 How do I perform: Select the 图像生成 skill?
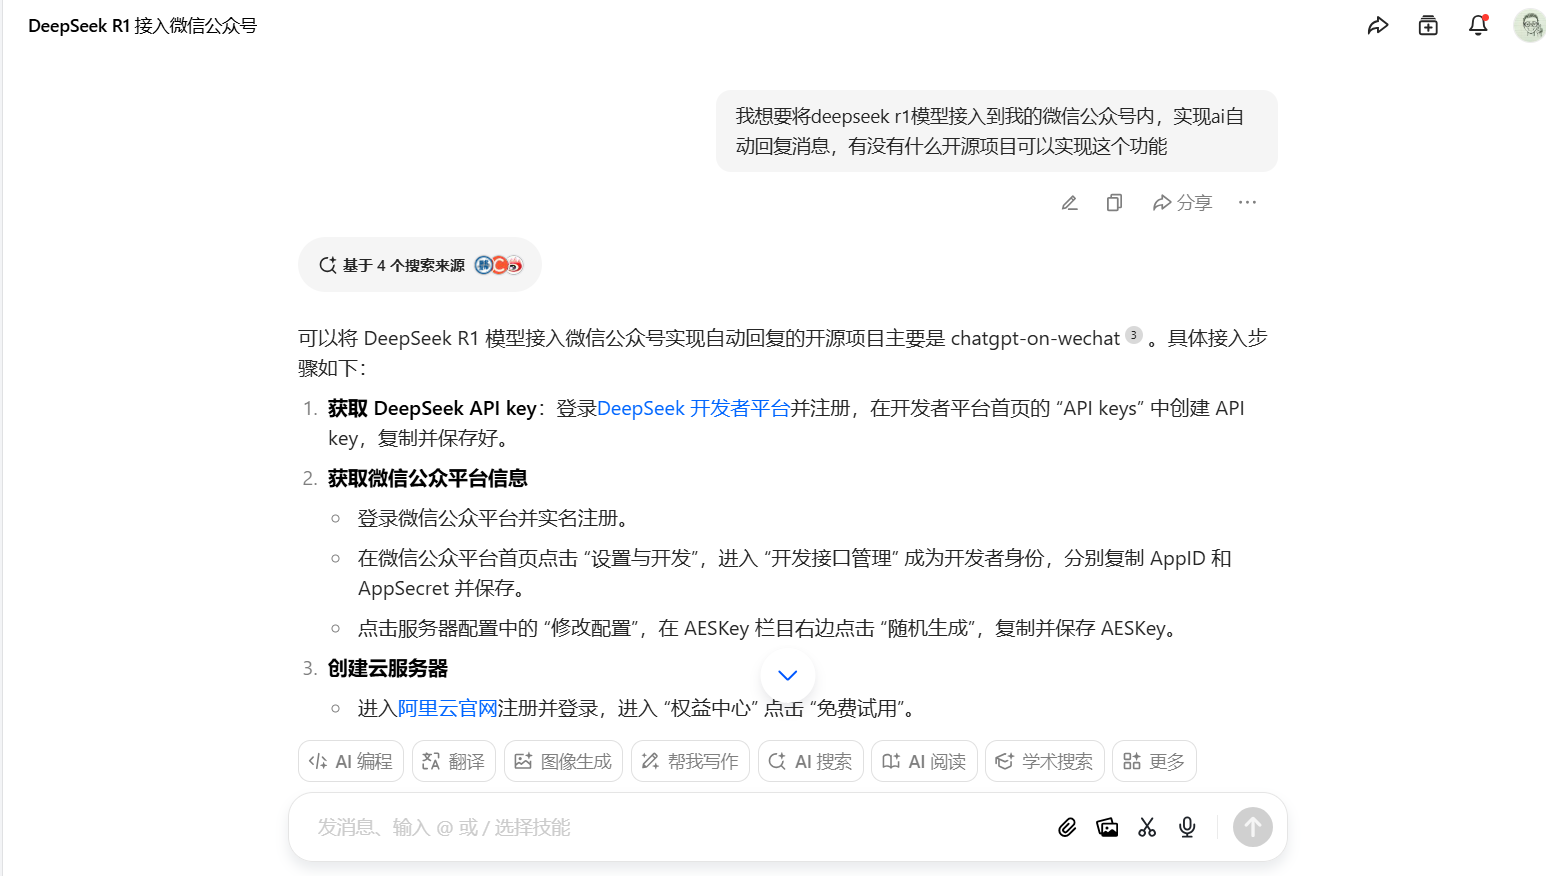coord(563,761)
